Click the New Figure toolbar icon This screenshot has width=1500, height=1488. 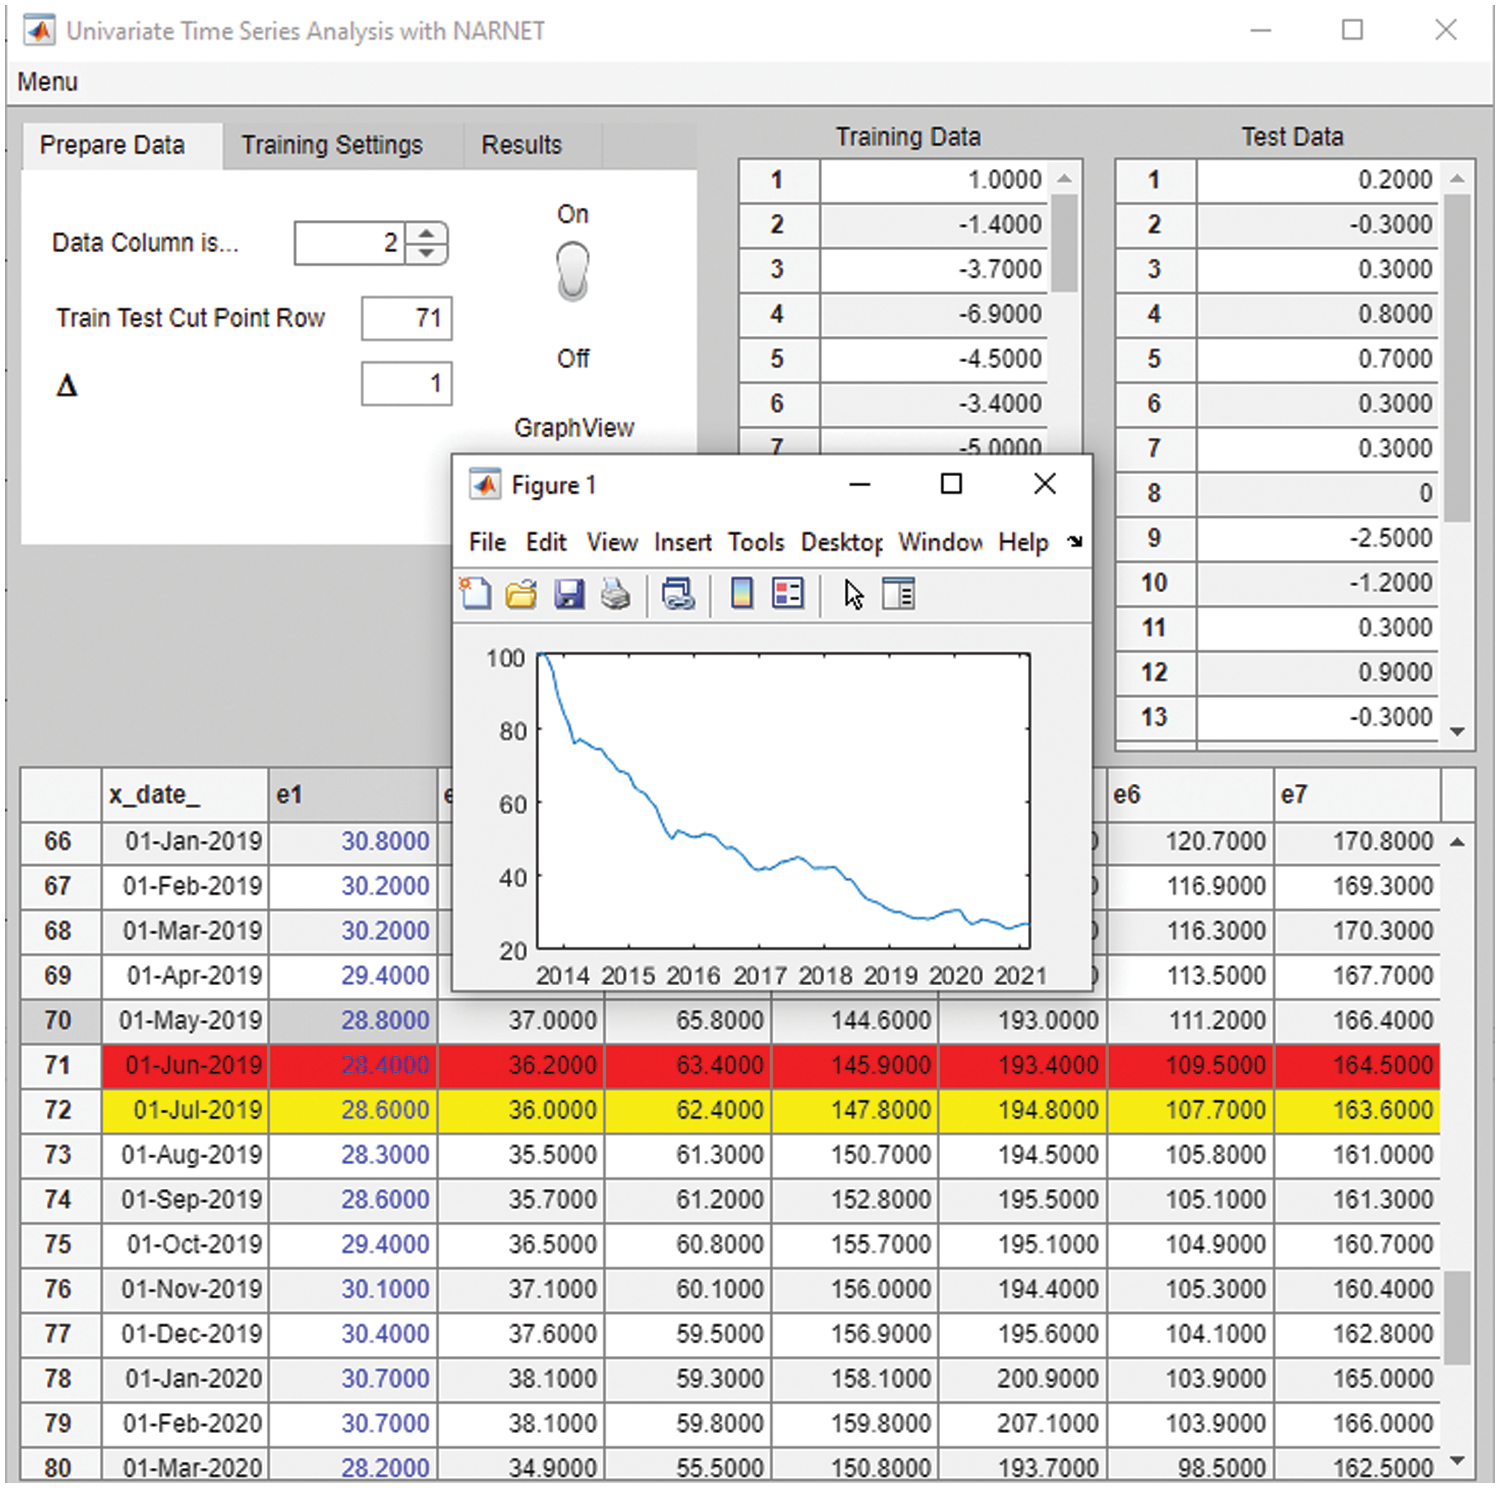coord(476,594)
